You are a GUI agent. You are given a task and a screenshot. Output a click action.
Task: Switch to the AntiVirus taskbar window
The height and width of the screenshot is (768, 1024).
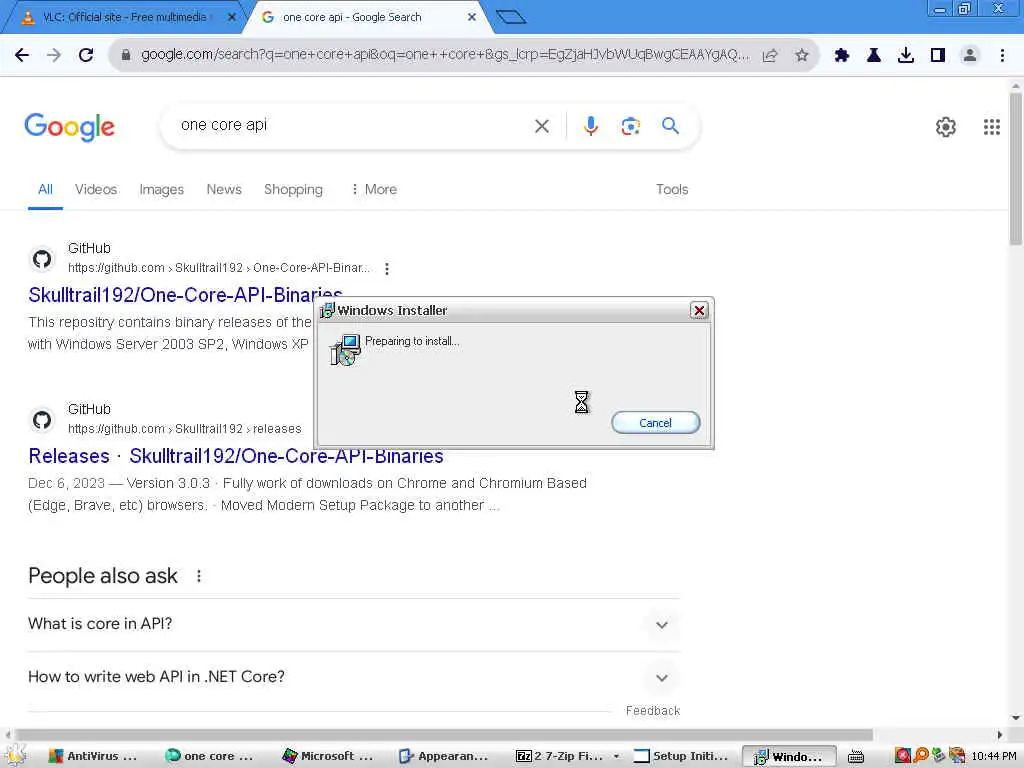coord(93,756)
